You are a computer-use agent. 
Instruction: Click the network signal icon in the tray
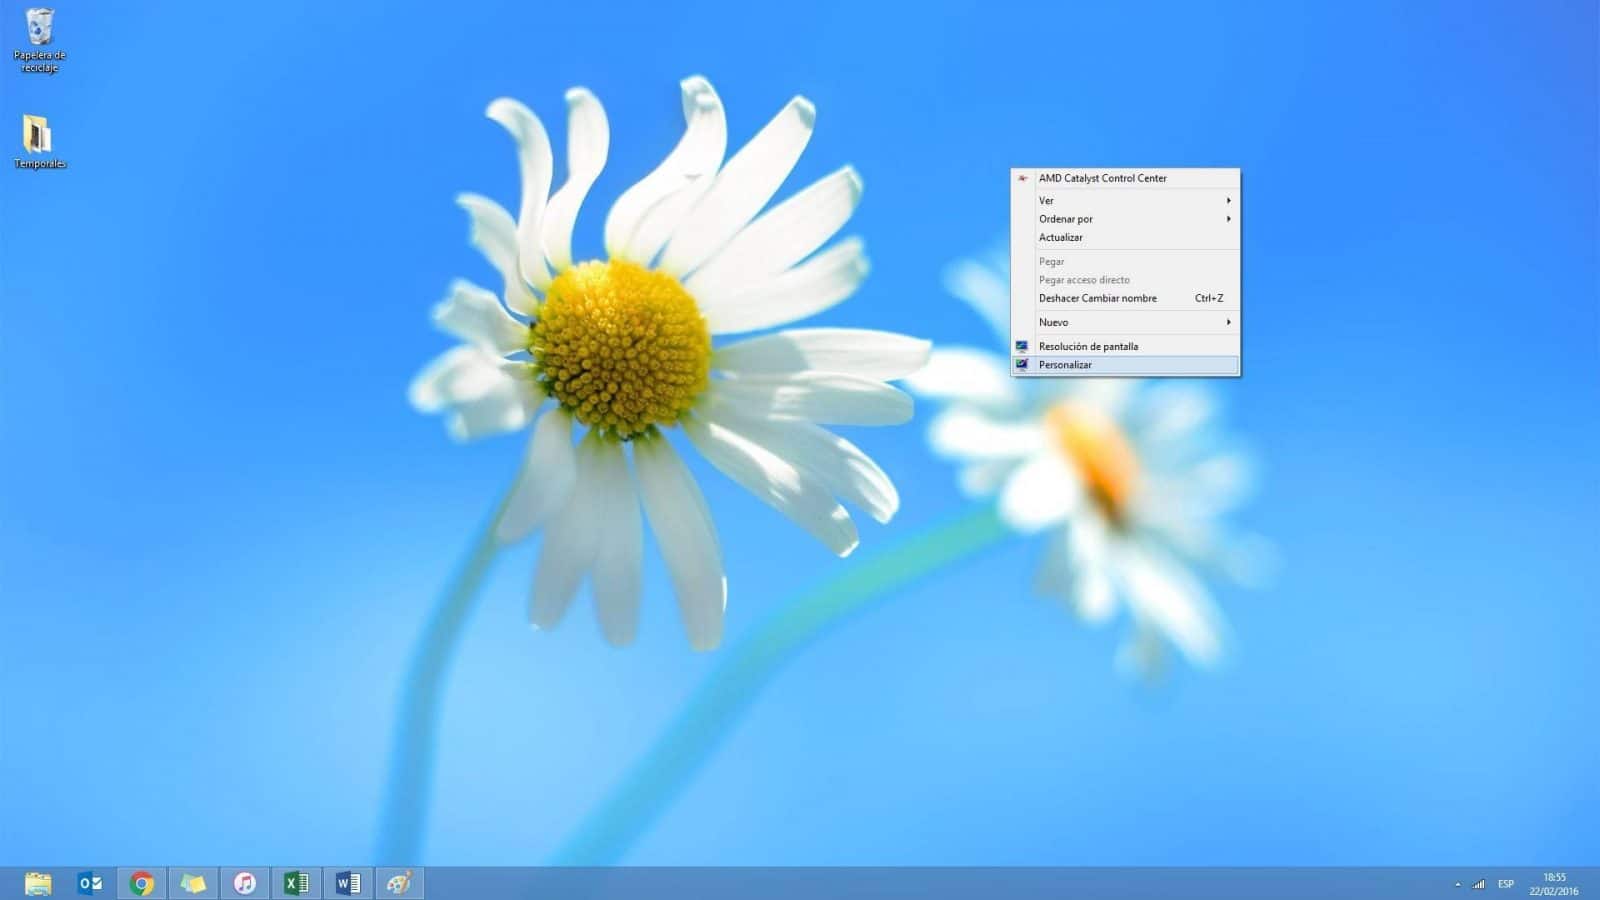[x=1478, y=884]
